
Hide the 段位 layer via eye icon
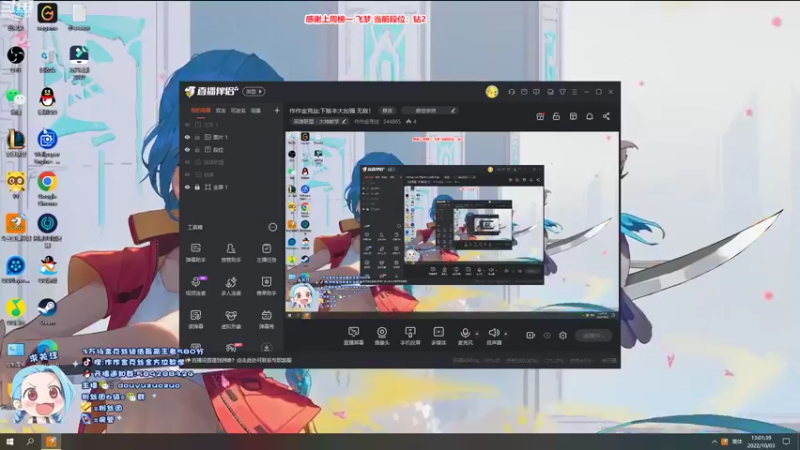(187, 150)
